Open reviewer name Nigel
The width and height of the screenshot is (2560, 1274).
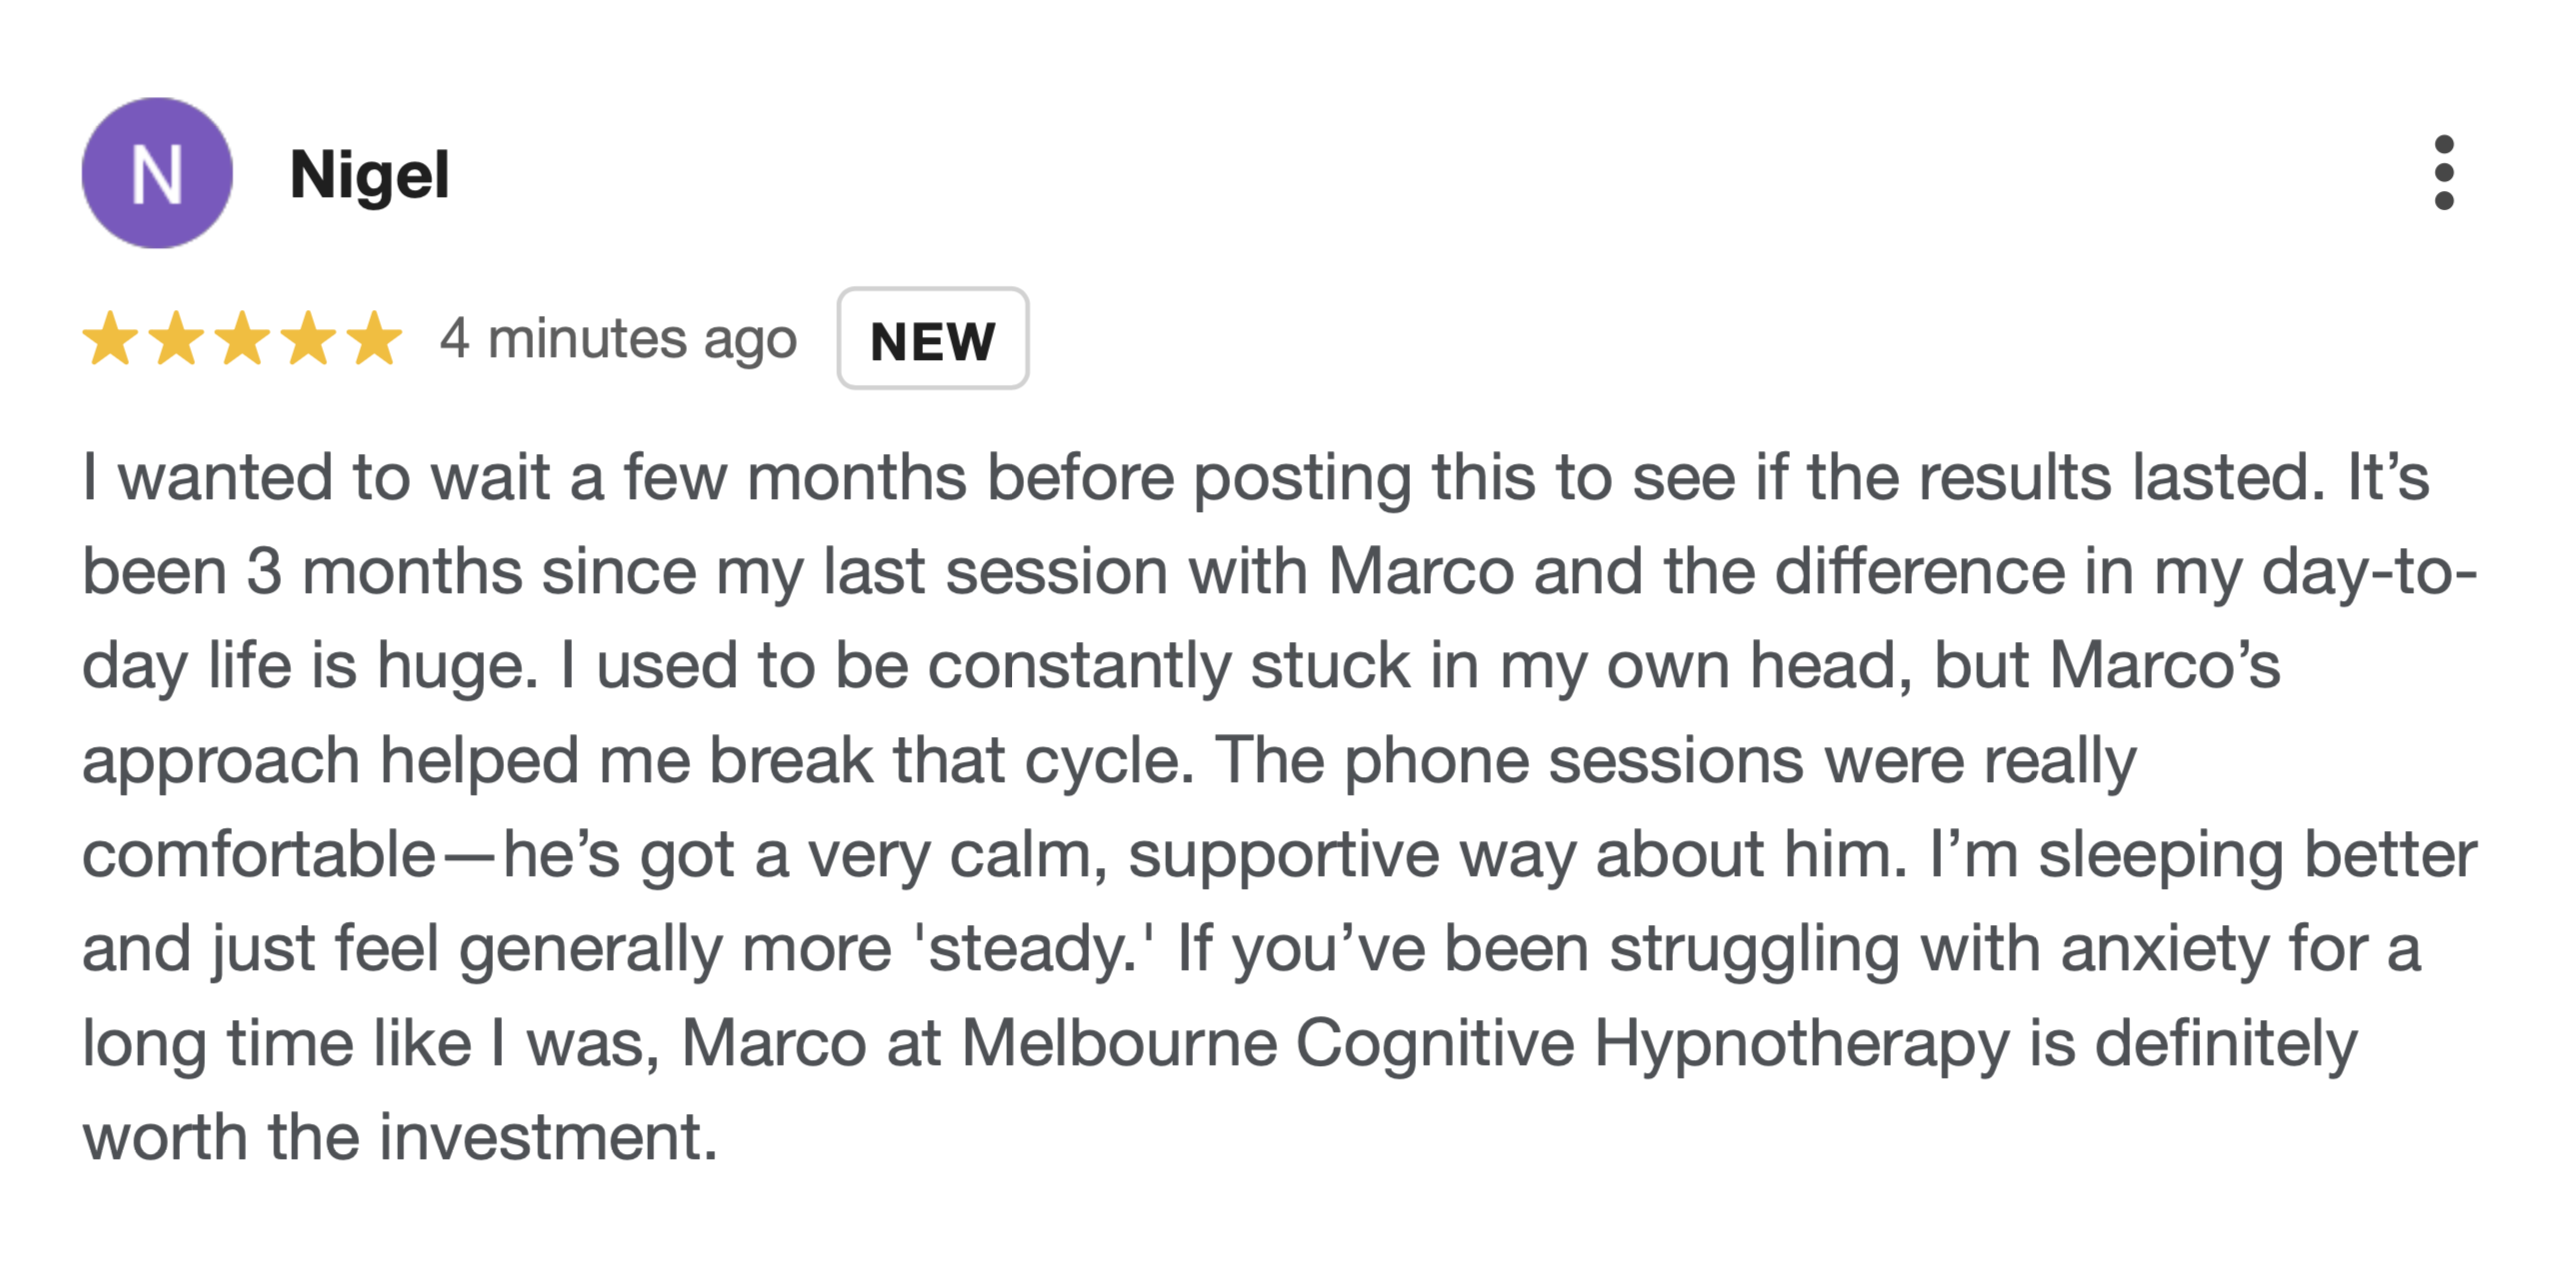(369, 175)
